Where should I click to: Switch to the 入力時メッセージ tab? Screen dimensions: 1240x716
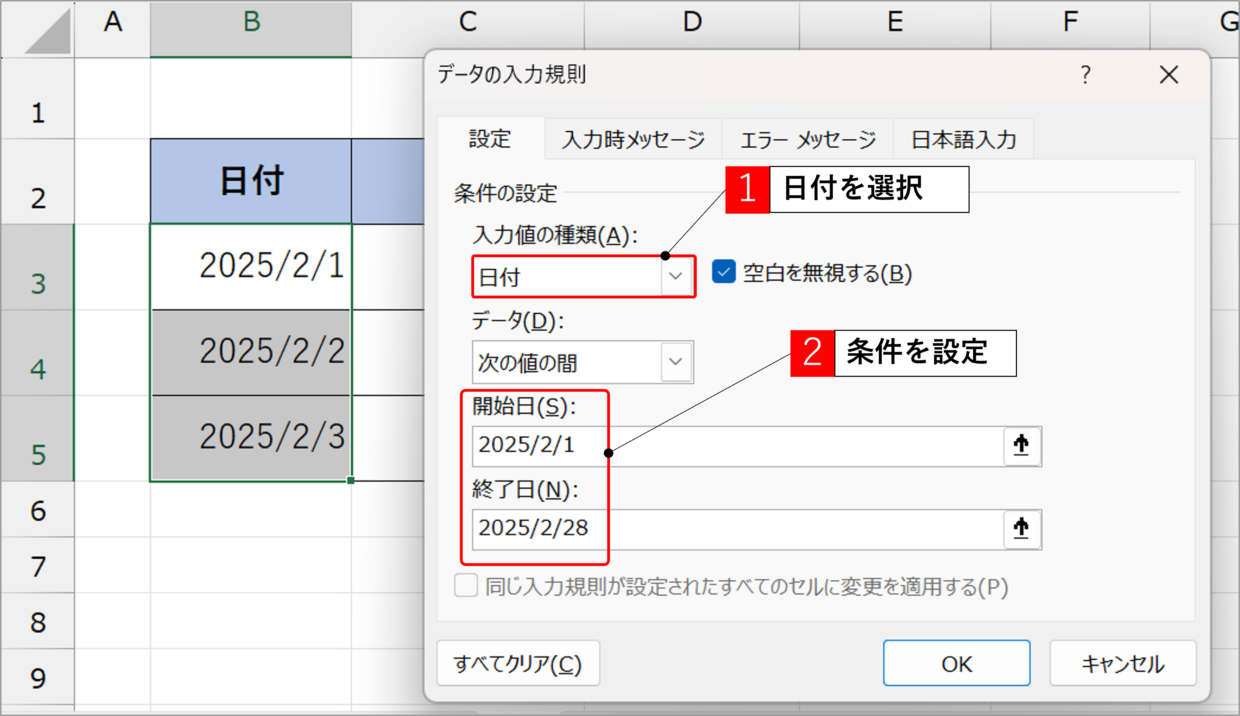click(633, 140)
